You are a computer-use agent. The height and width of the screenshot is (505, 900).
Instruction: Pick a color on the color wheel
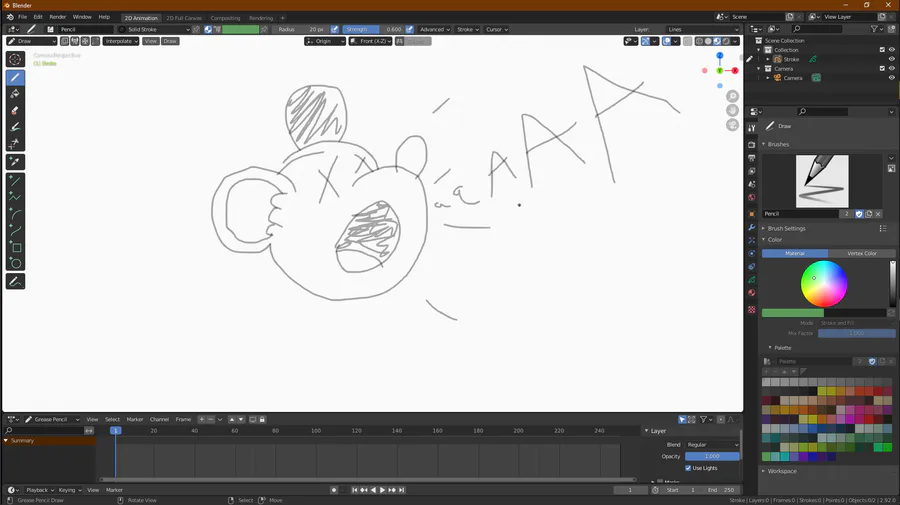(x=824, y=284)
